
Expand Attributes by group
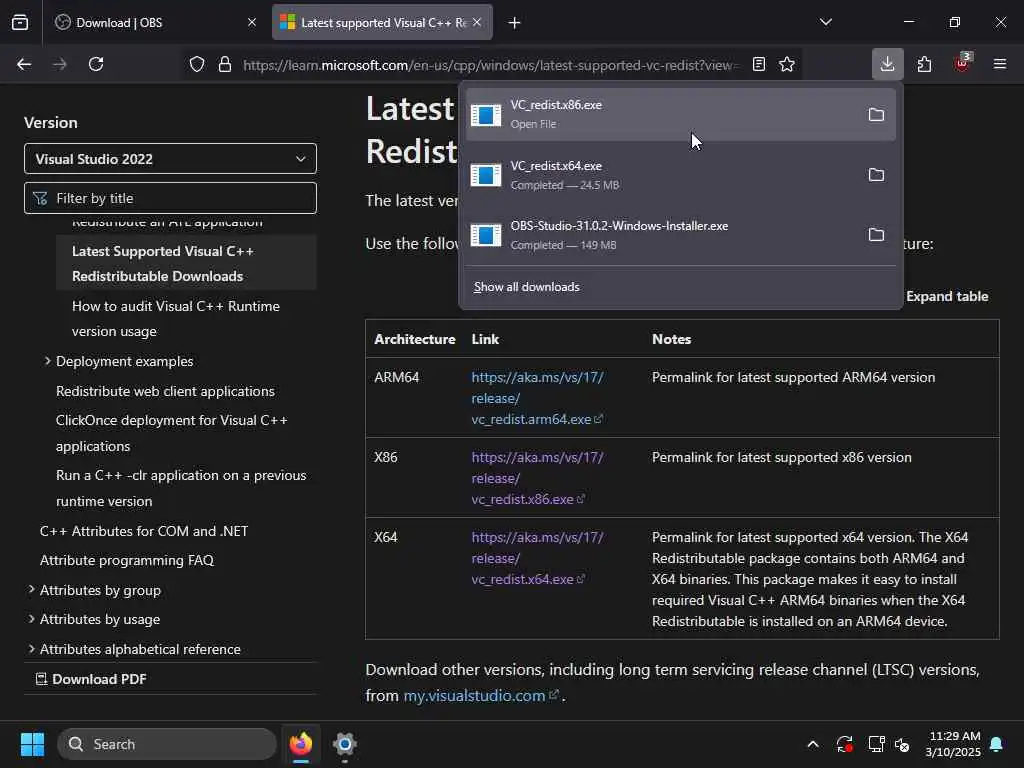tap(31, 590)
